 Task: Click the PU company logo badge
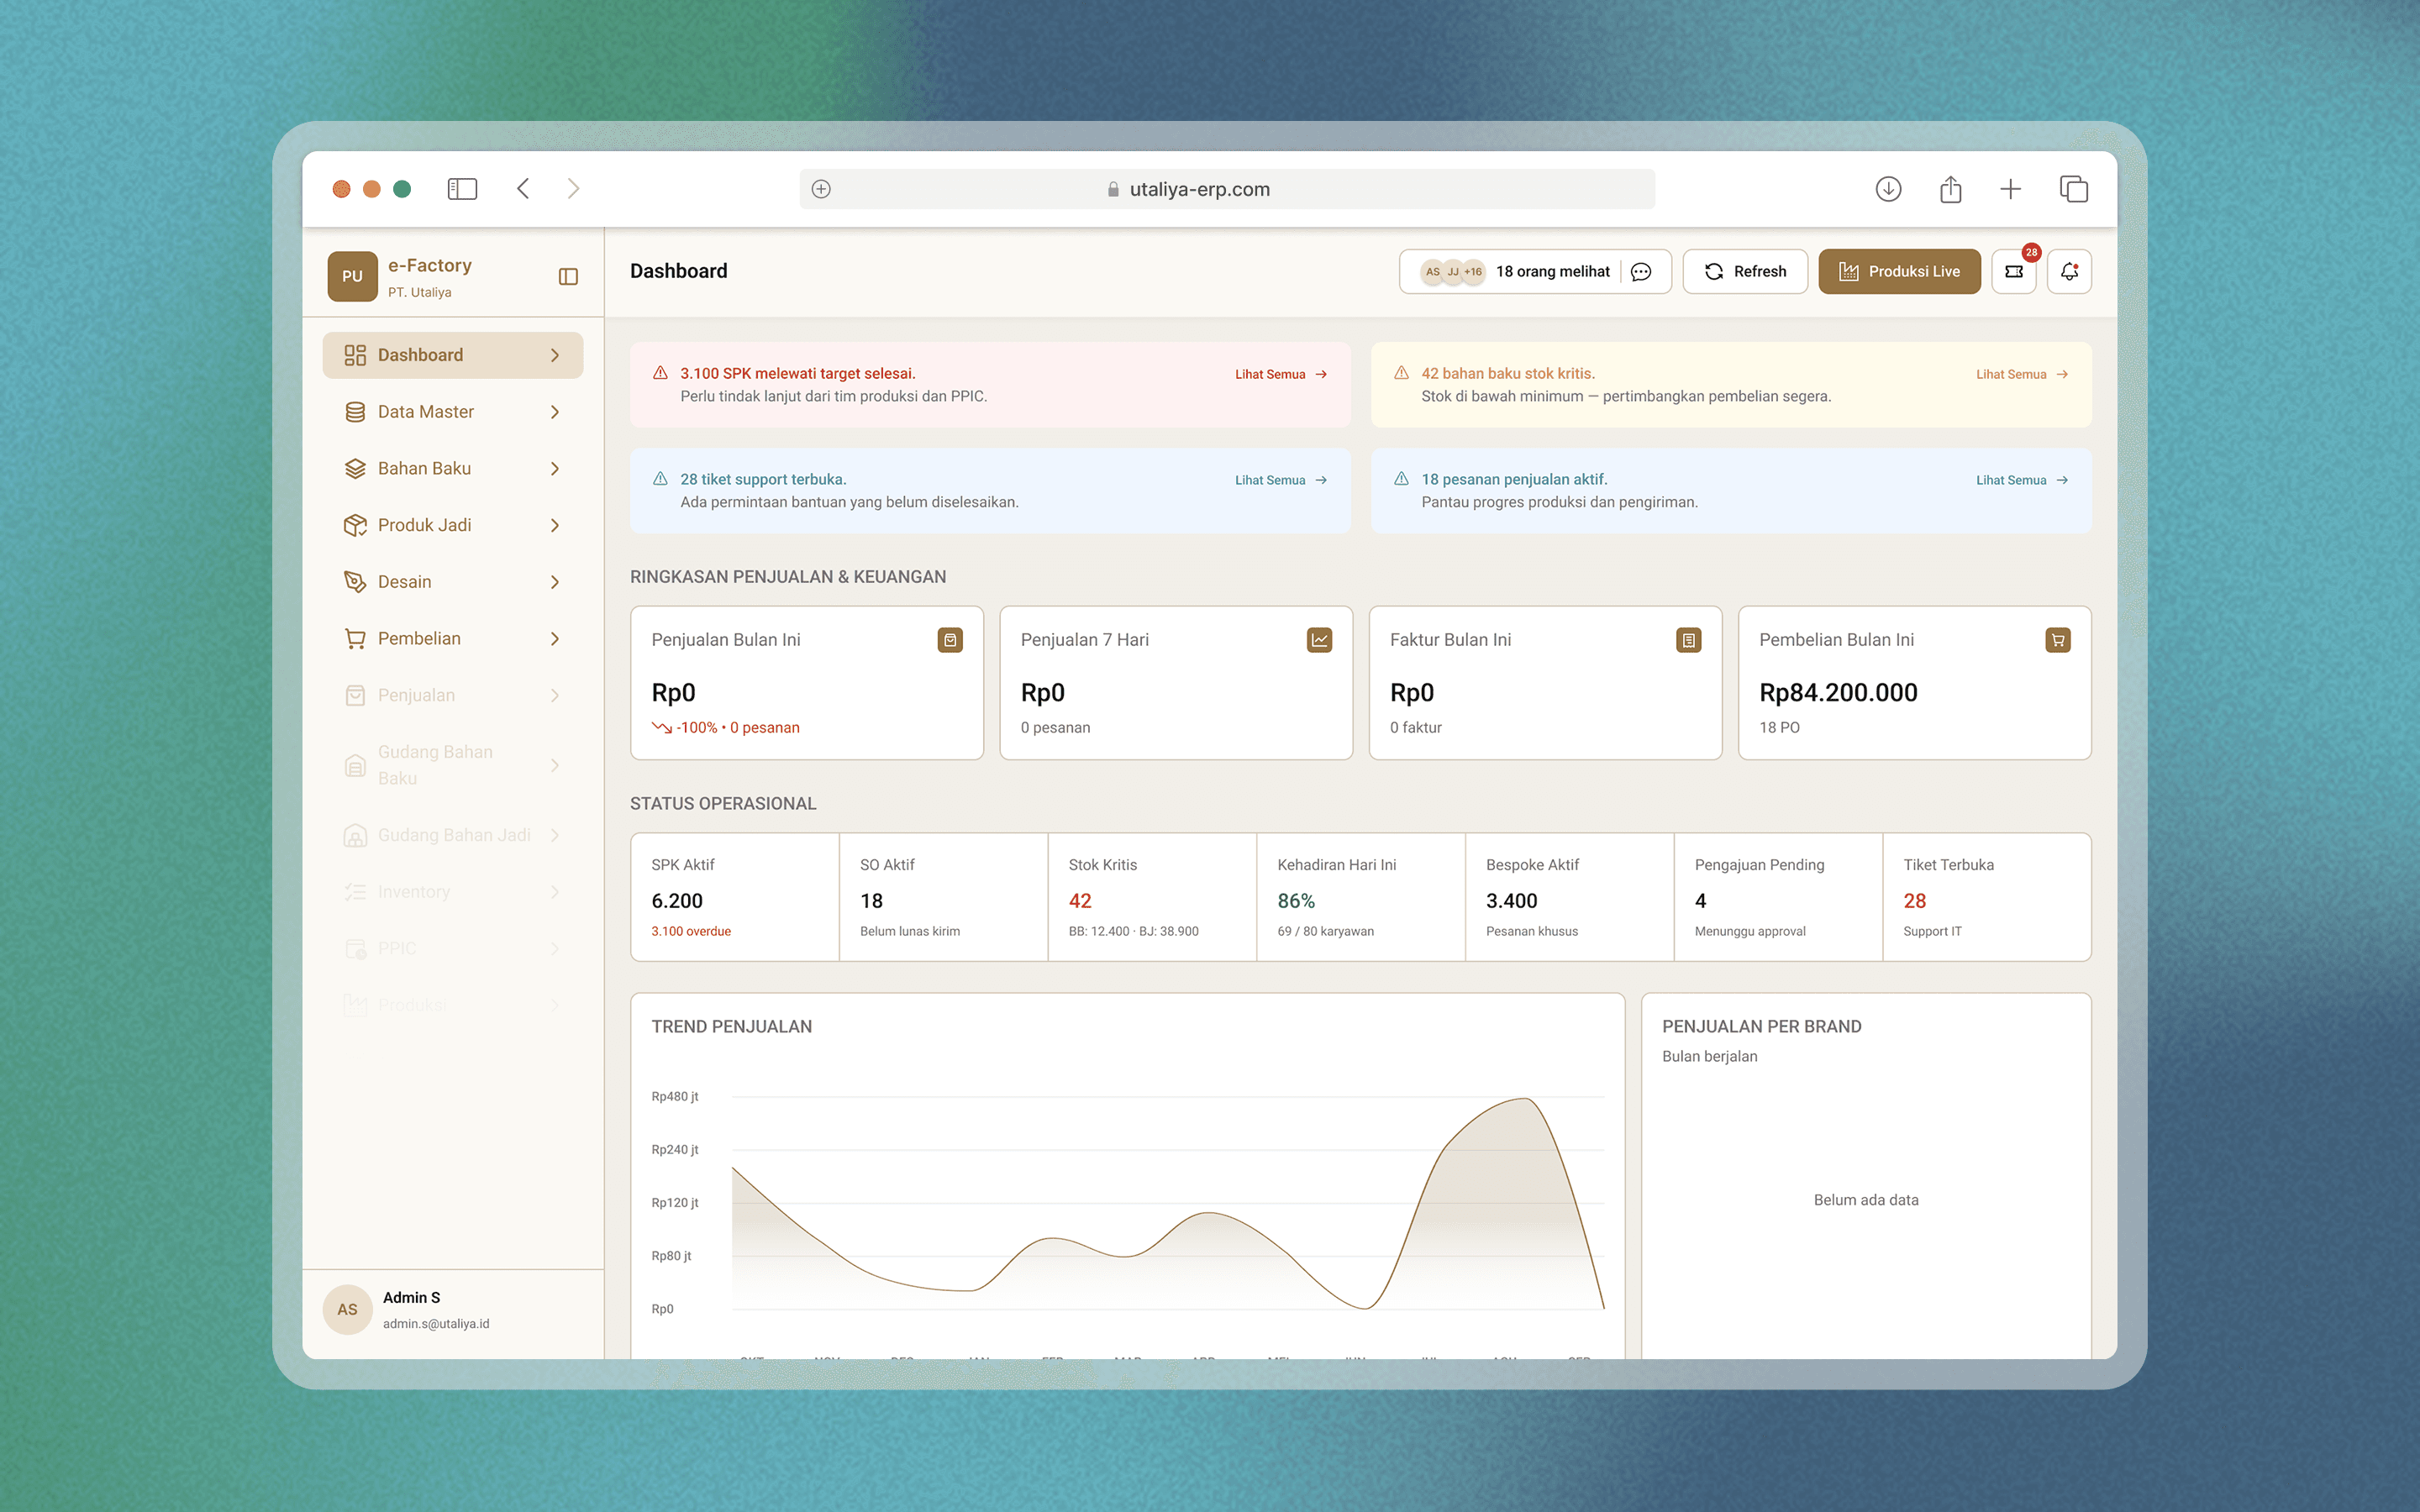click(352, 277)
